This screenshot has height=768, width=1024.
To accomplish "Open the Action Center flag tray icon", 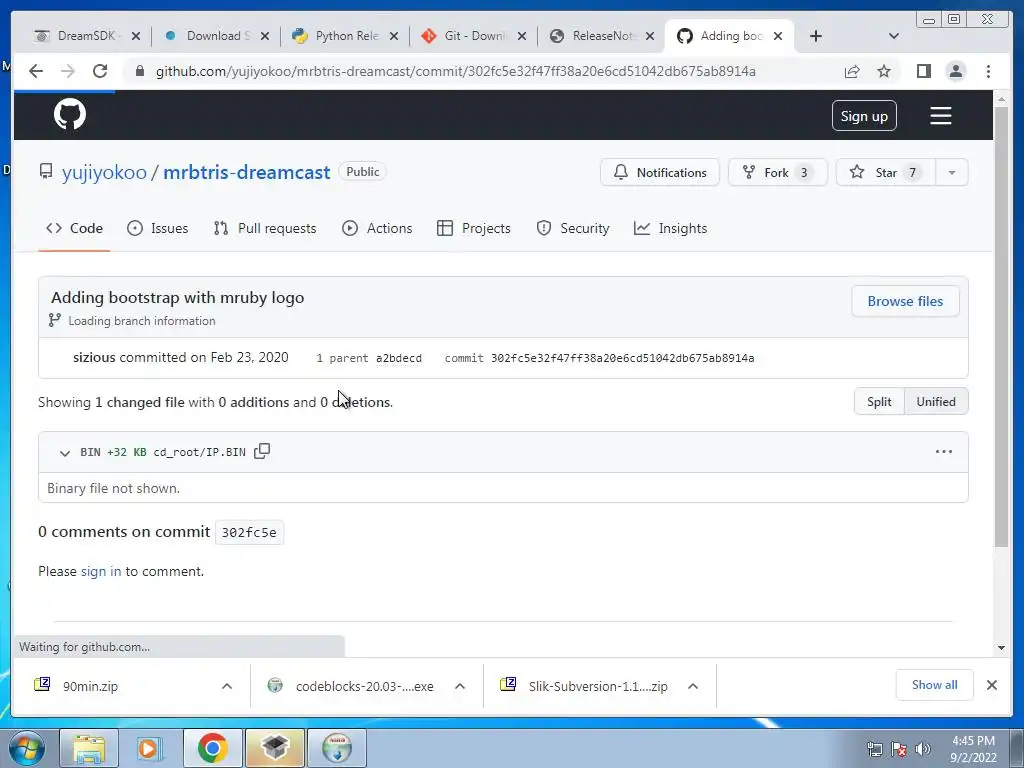I will tap(899, 749).
